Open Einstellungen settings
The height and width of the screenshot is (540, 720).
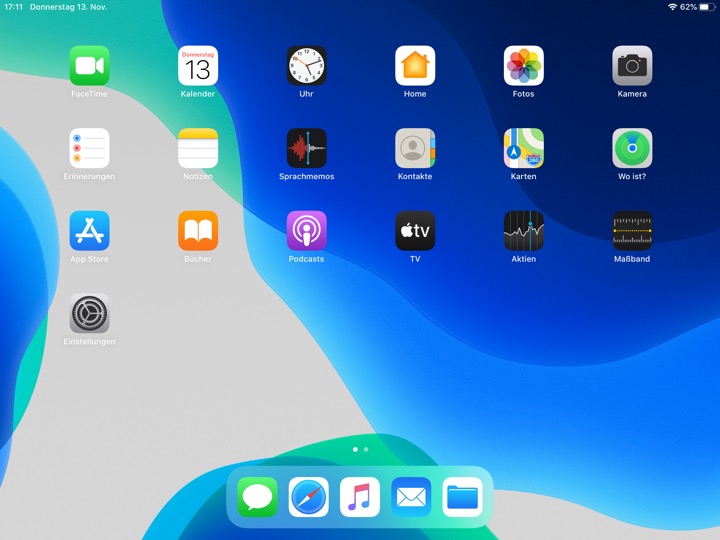point(90,314)
